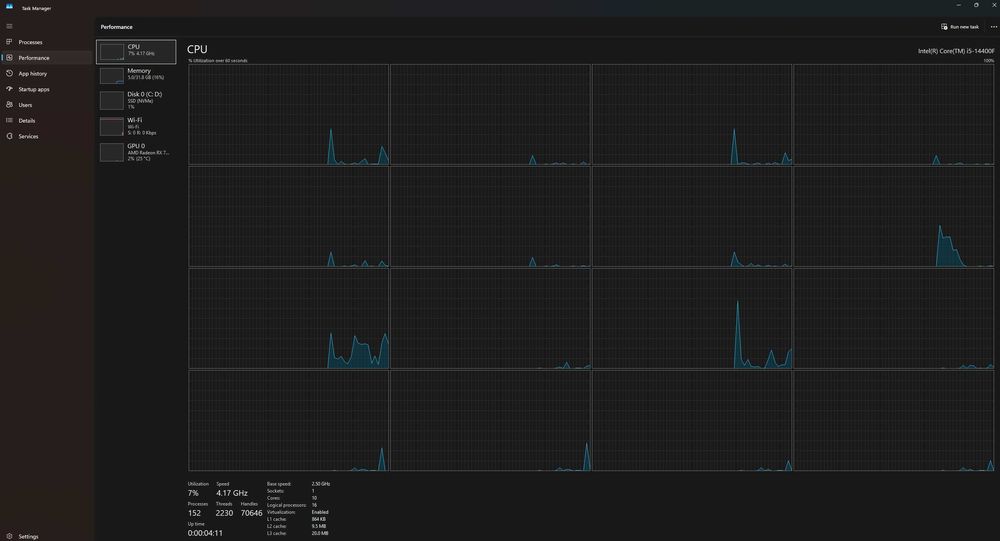Image resolution: width=1000 pixels, height=541 pixels.
Task: Click '% Utilization over 60 seconds' caption
Action: (x=217, y=61)
